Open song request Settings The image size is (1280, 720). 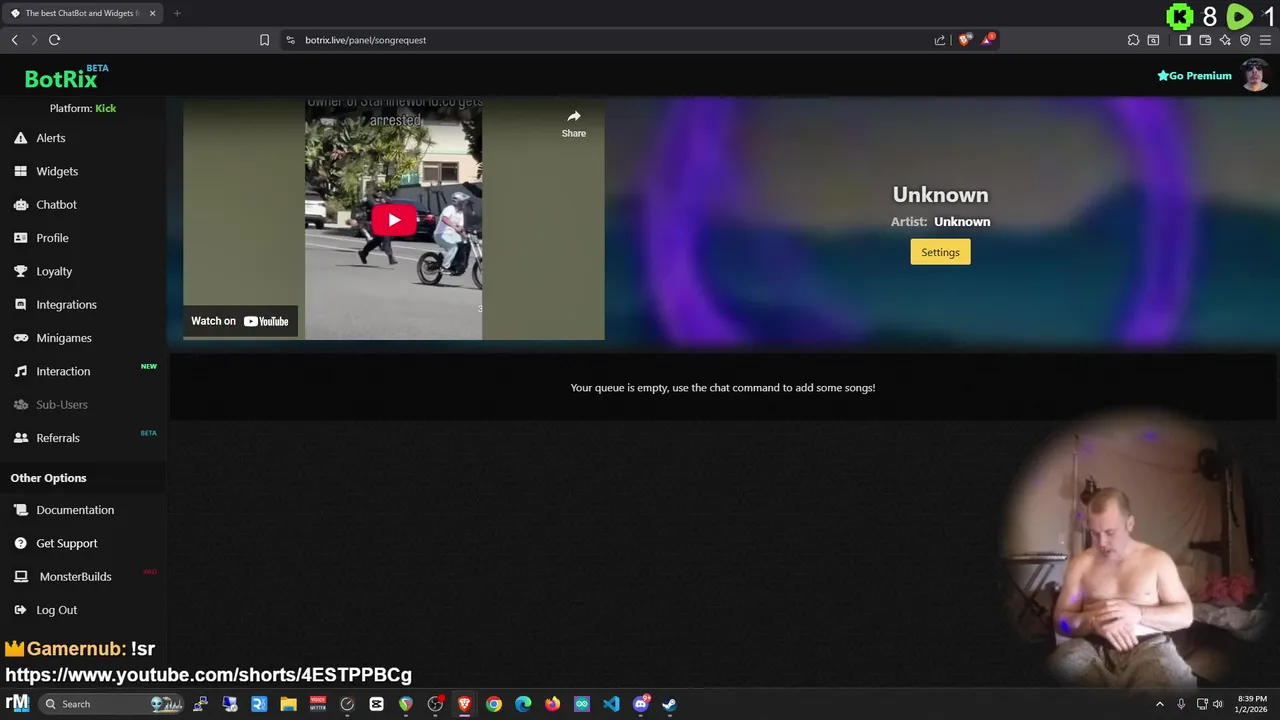coord(940,252)
